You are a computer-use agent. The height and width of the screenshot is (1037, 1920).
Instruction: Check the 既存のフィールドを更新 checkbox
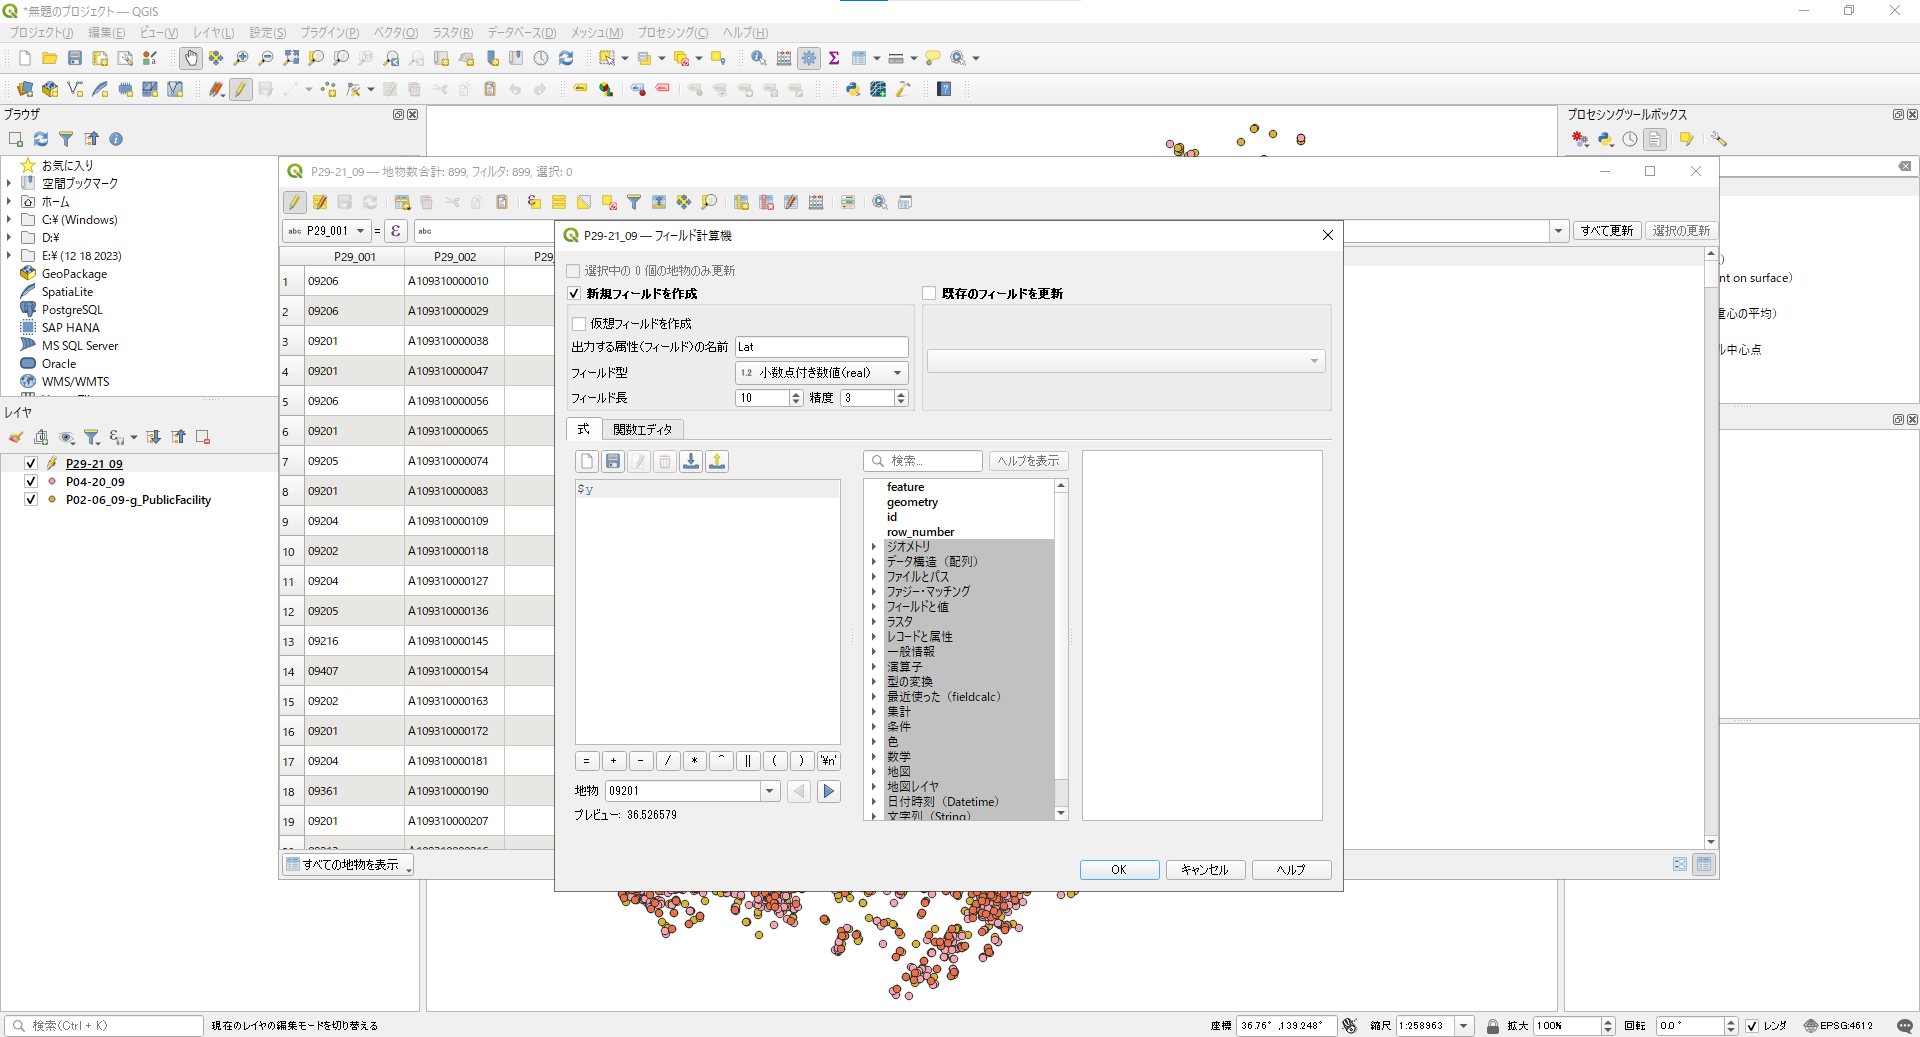tap(929, 294)
